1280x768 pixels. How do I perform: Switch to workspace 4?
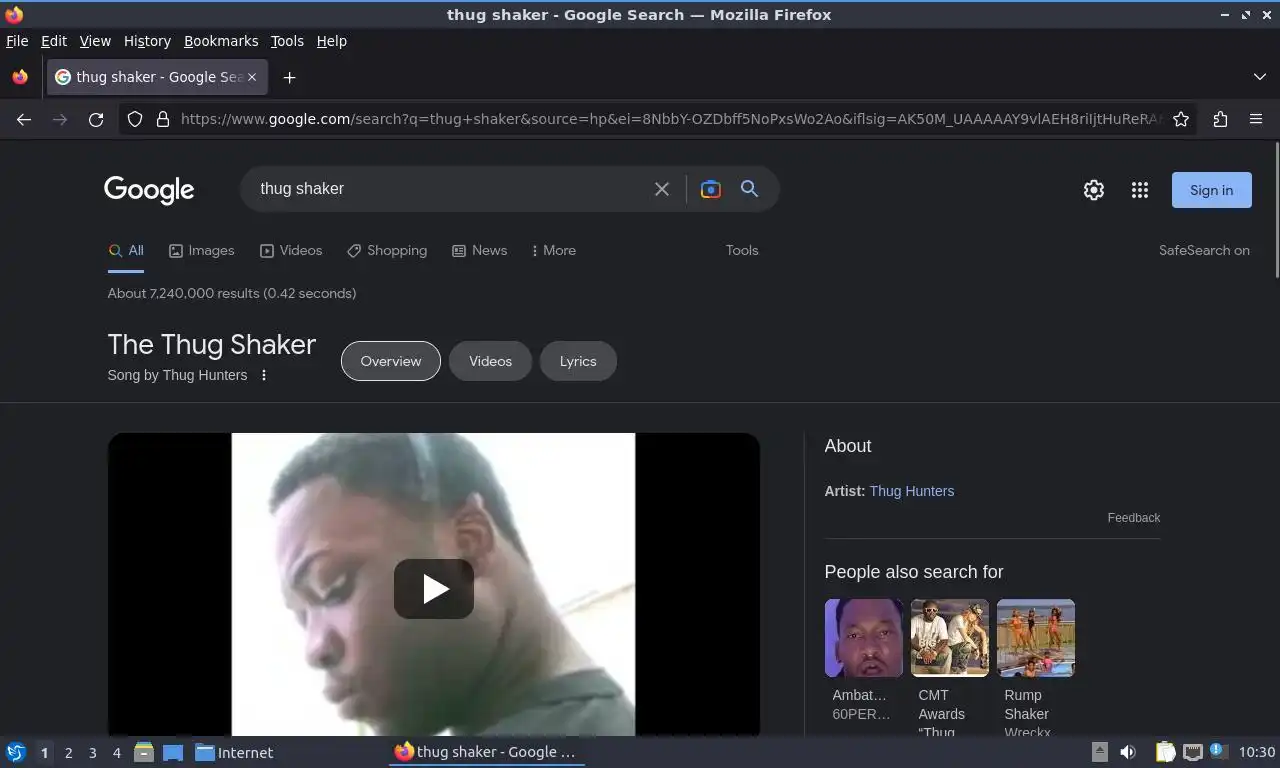[x=116, y=753]
